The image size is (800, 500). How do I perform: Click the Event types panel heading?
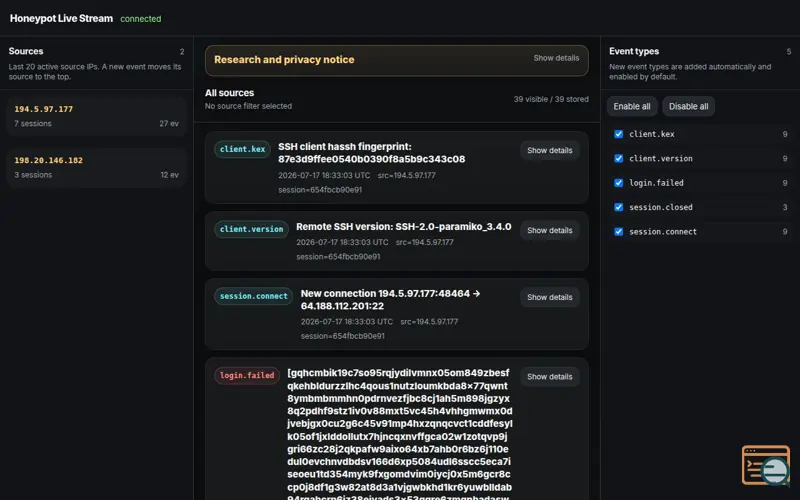click(634, 51)
